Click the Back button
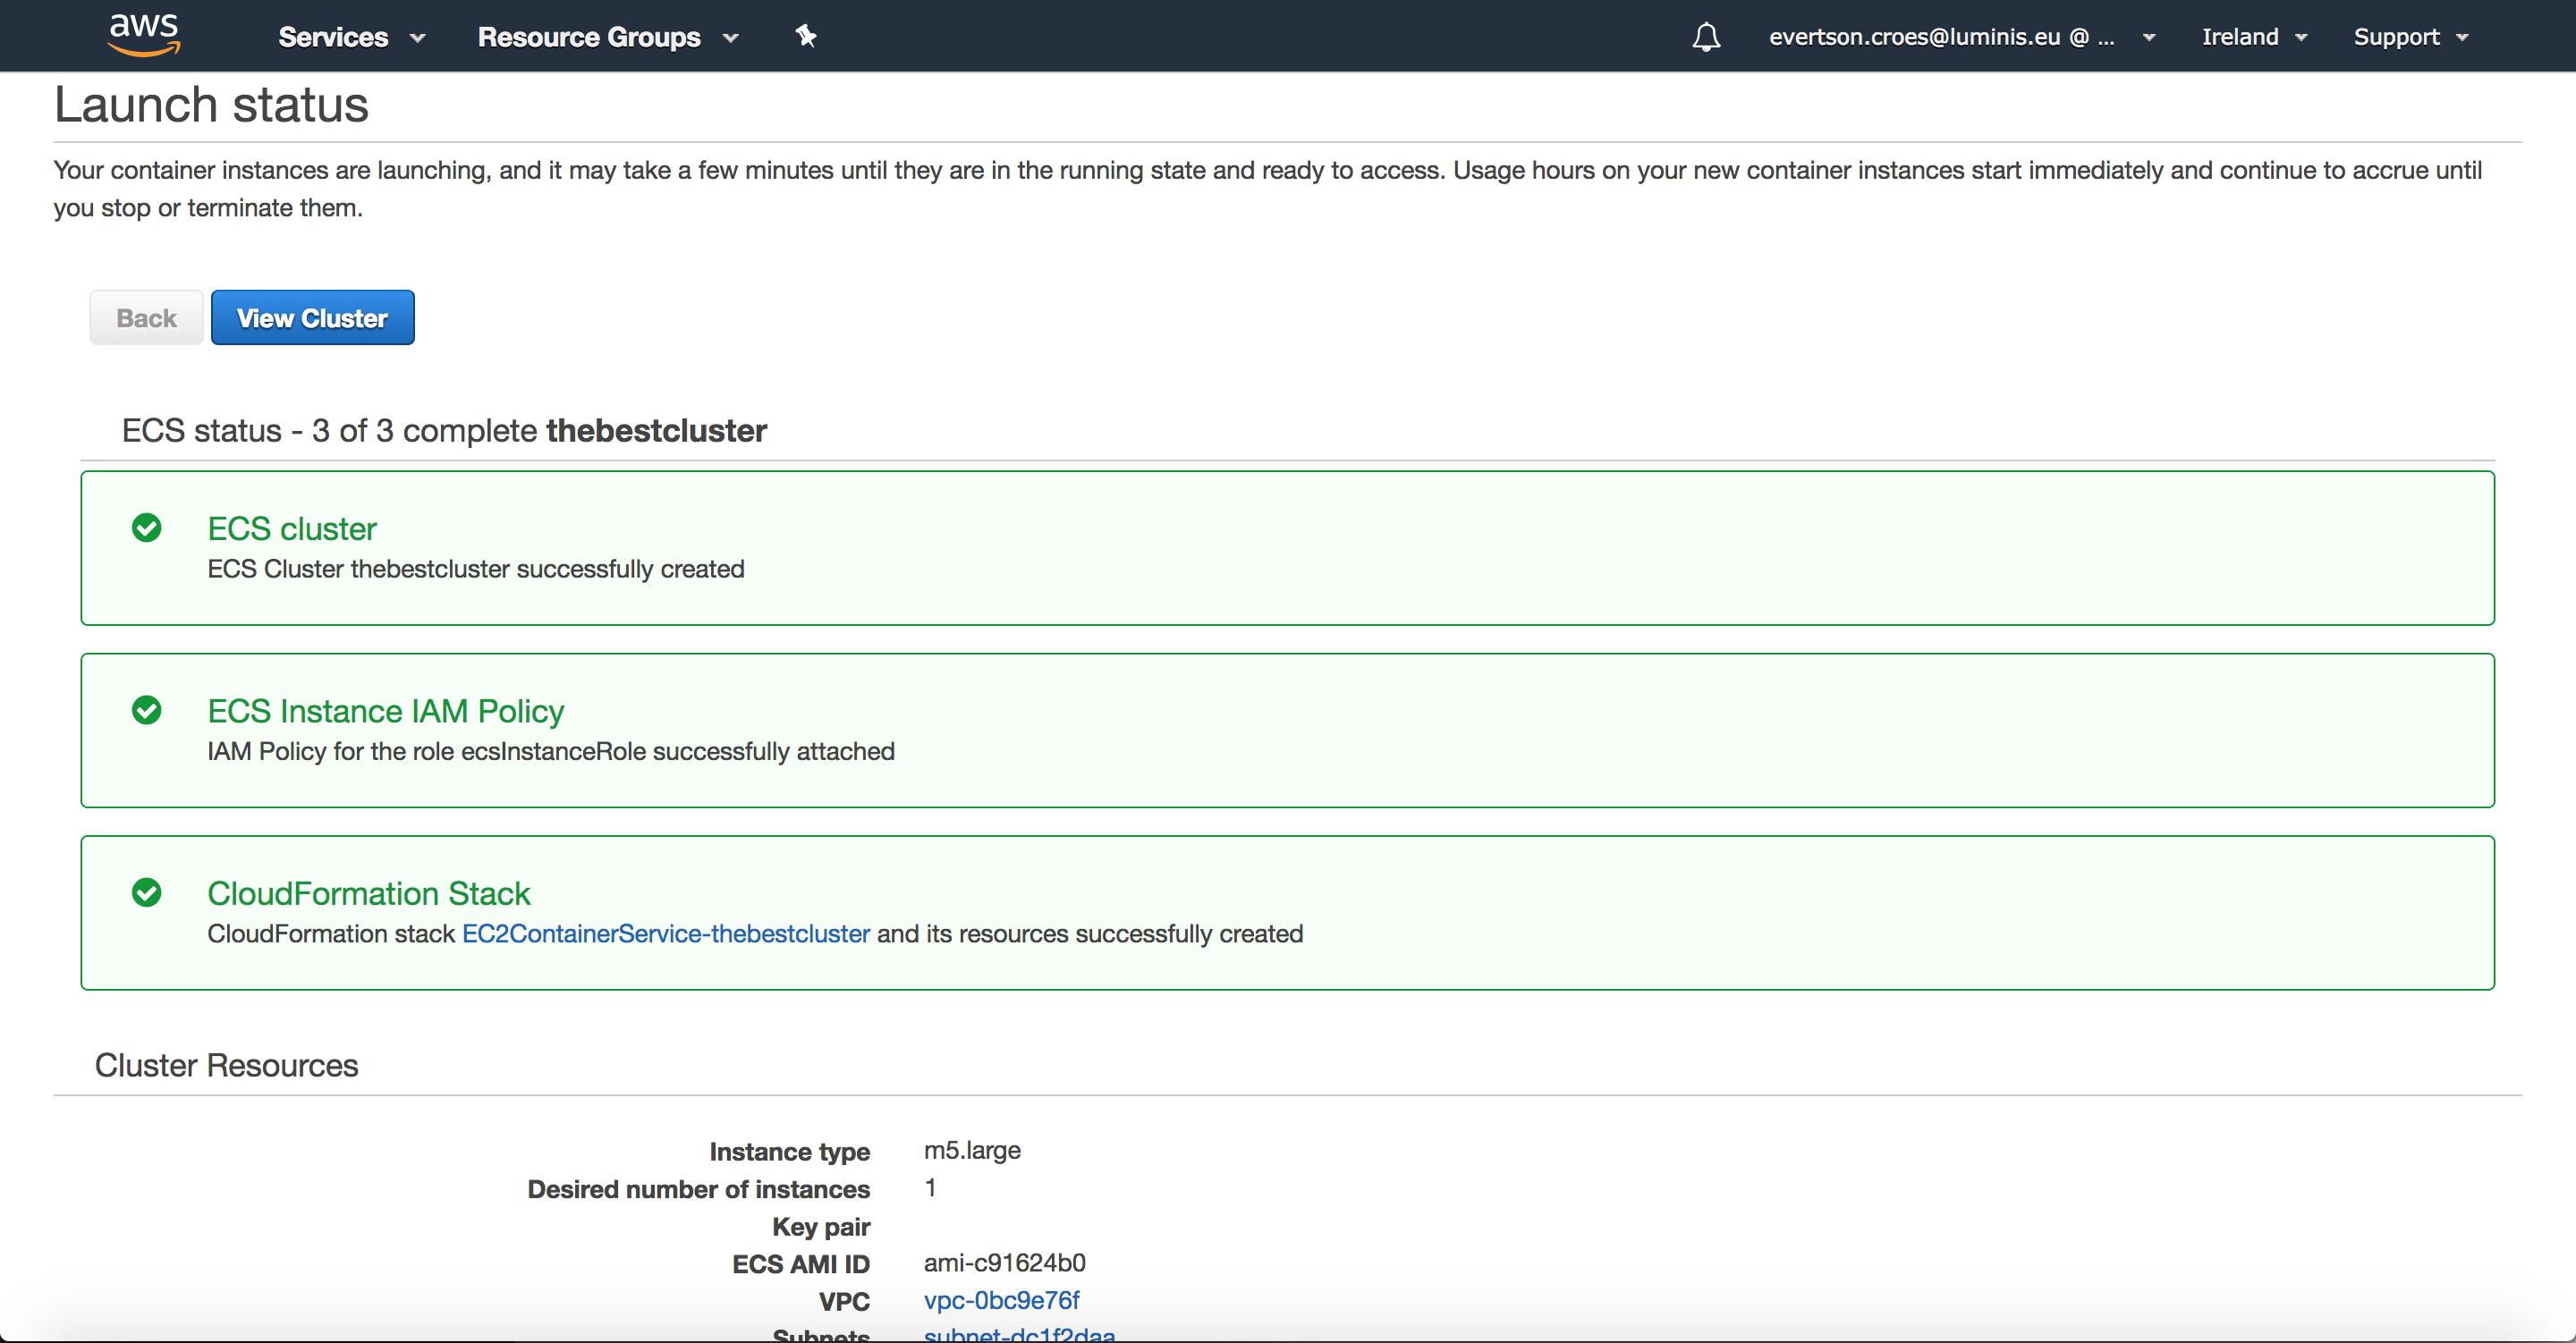This screenshot has width=2576, height=1343. point(146,318)
